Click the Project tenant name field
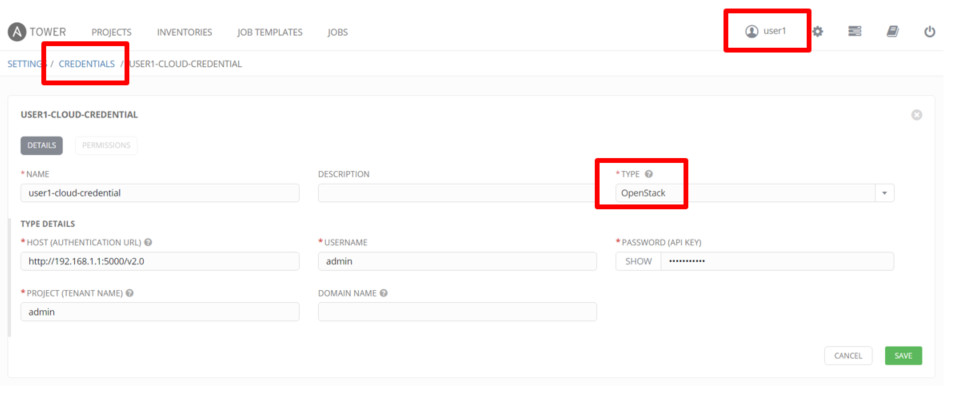Viewport: 960px width, 400px height. [x=160, y=311]
